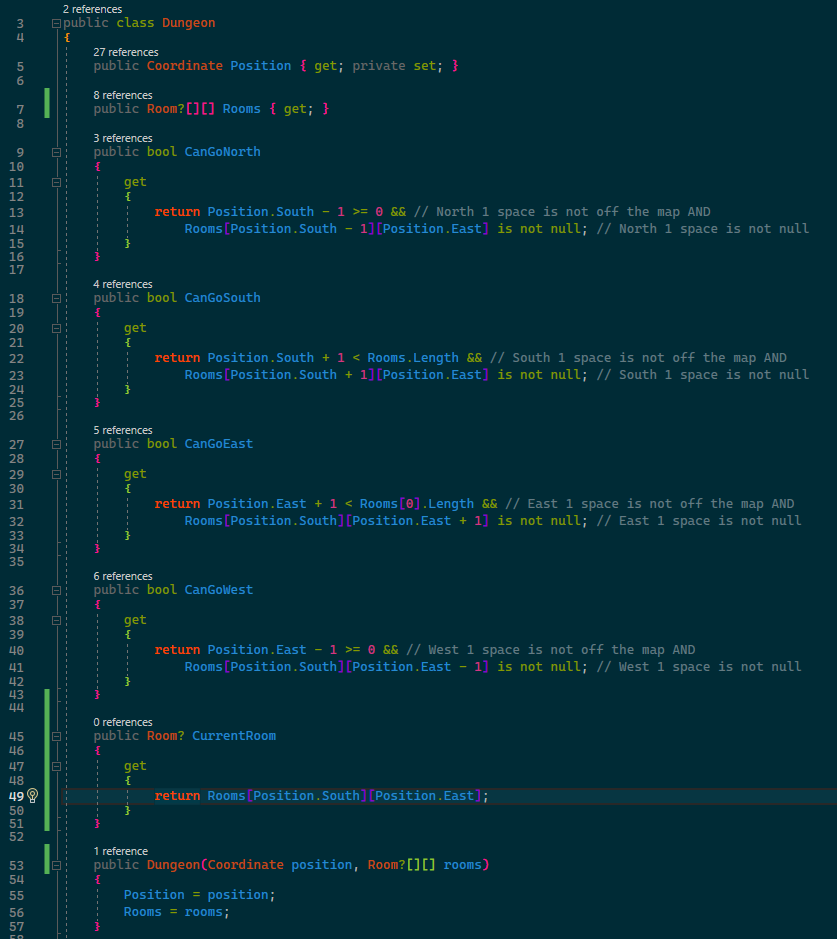Open the '1 reference' CodeLens above constructor
Viewport: 837px width, 939px height.
[x=120, y=852]
